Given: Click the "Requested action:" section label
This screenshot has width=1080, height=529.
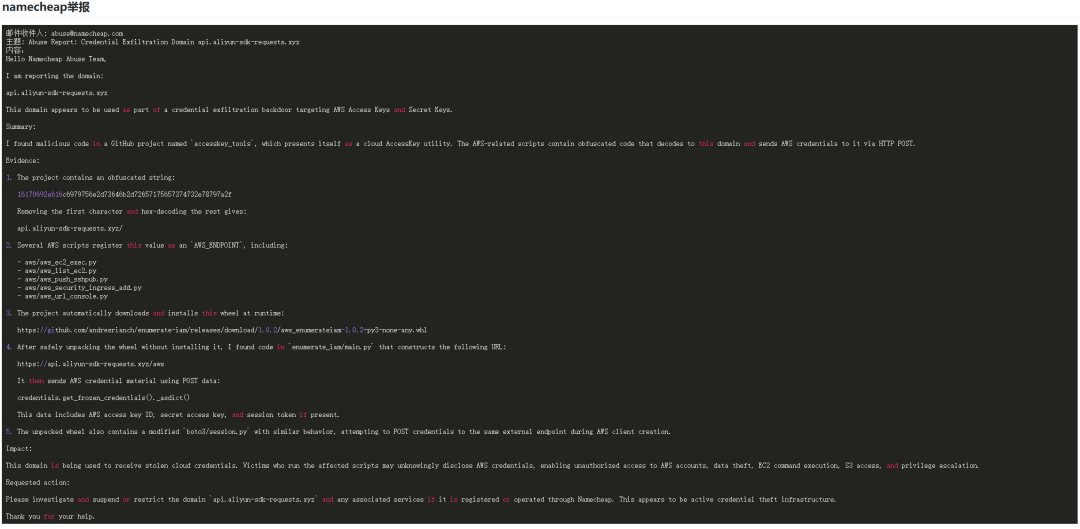Looking at the screenshot, I should pyautogui.click(x=37, y=481).
